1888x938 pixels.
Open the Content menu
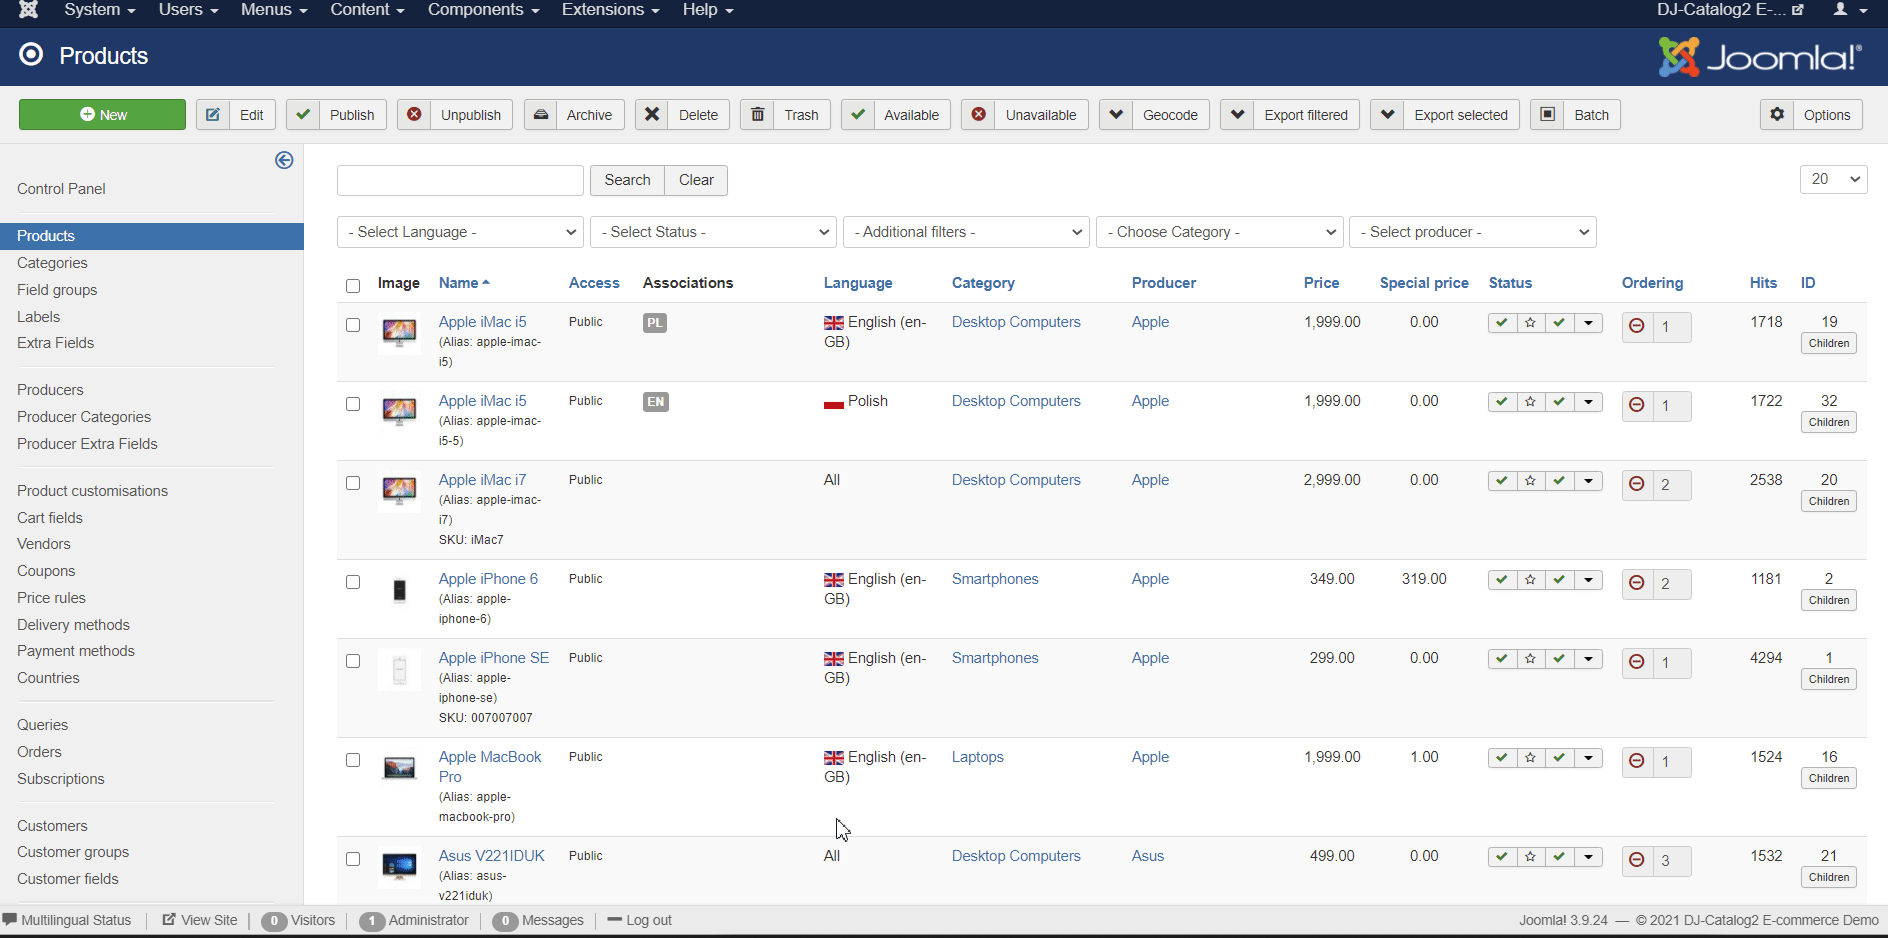tap(367, 10)
